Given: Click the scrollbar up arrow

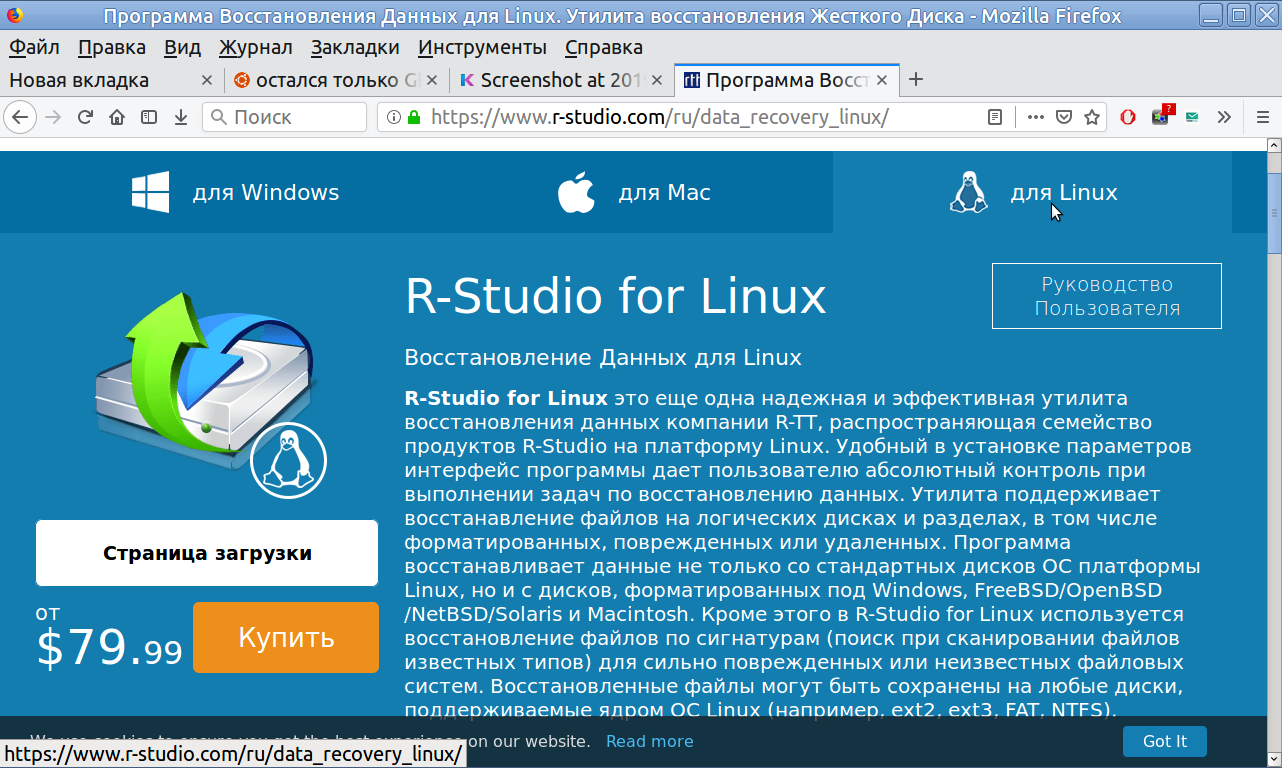Looking at the screenshot, I should [1274, 147].
